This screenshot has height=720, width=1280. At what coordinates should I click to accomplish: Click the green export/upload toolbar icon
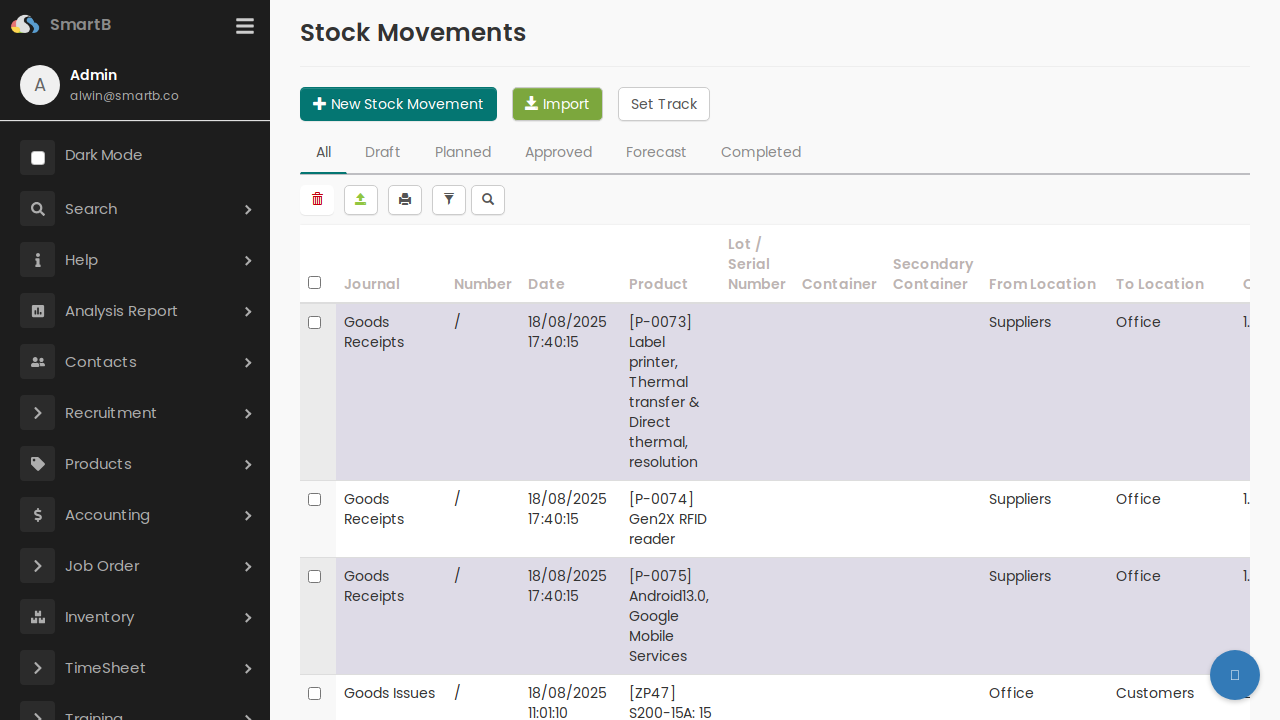point(361,200)
